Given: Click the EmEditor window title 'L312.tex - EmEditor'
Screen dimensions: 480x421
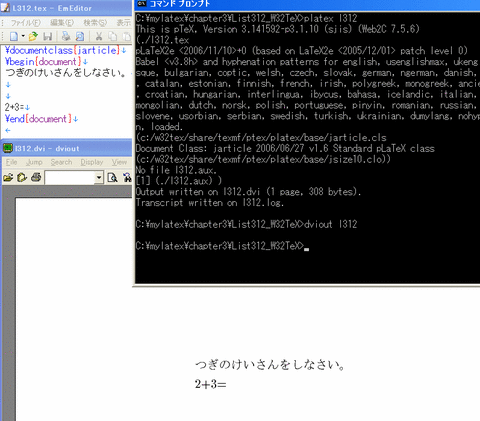Looking at the screenshot, I should (52, 8).
